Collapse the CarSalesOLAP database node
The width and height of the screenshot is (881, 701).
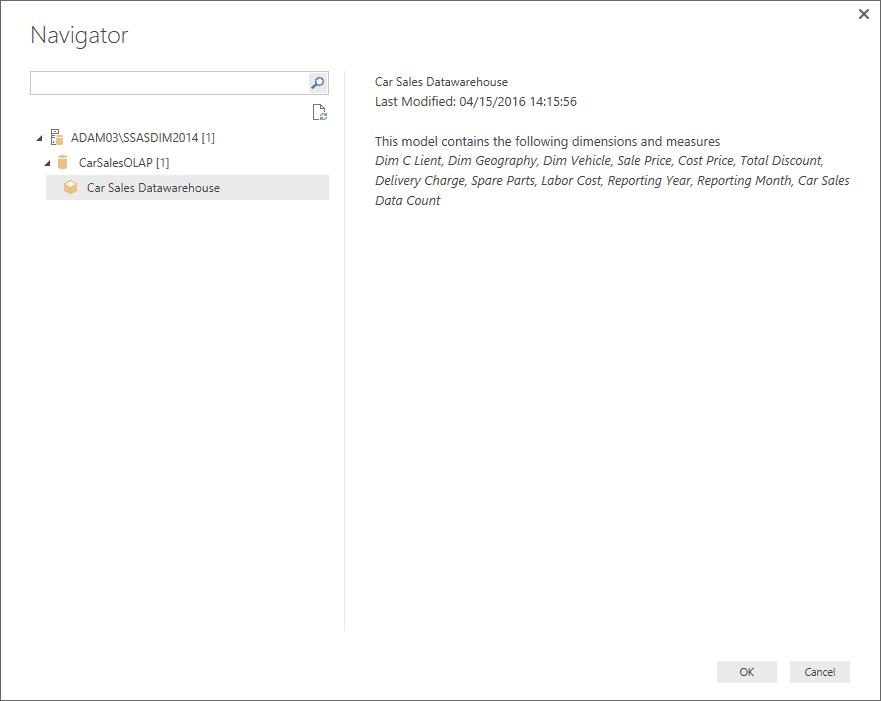tap(47, 163)
